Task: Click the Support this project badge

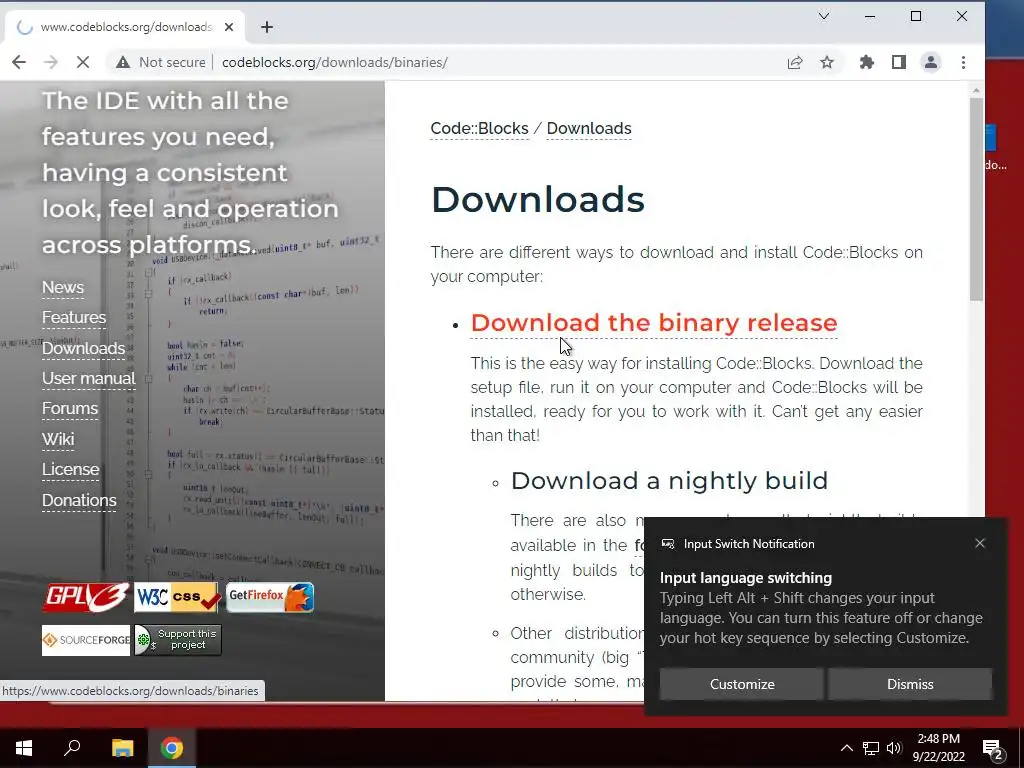Action: point(178,640)
